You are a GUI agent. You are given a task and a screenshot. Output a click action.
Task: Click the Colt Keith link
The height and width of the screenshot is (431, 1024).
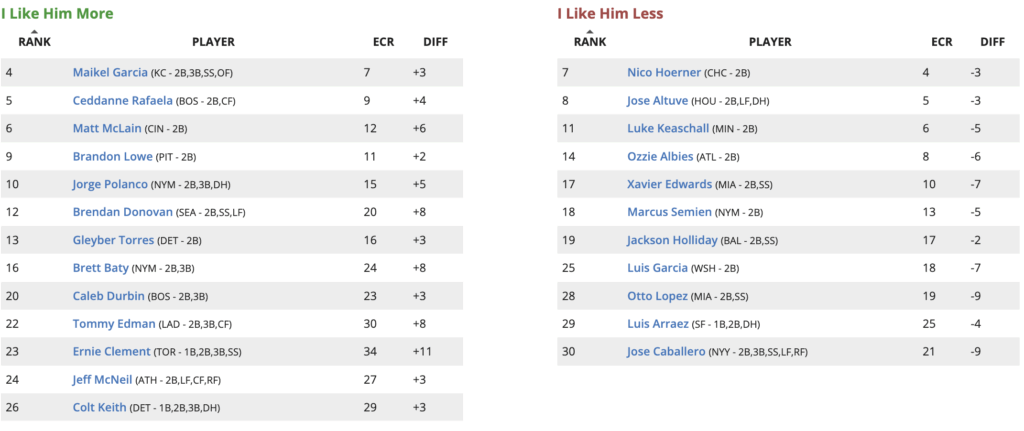point(100,408)
